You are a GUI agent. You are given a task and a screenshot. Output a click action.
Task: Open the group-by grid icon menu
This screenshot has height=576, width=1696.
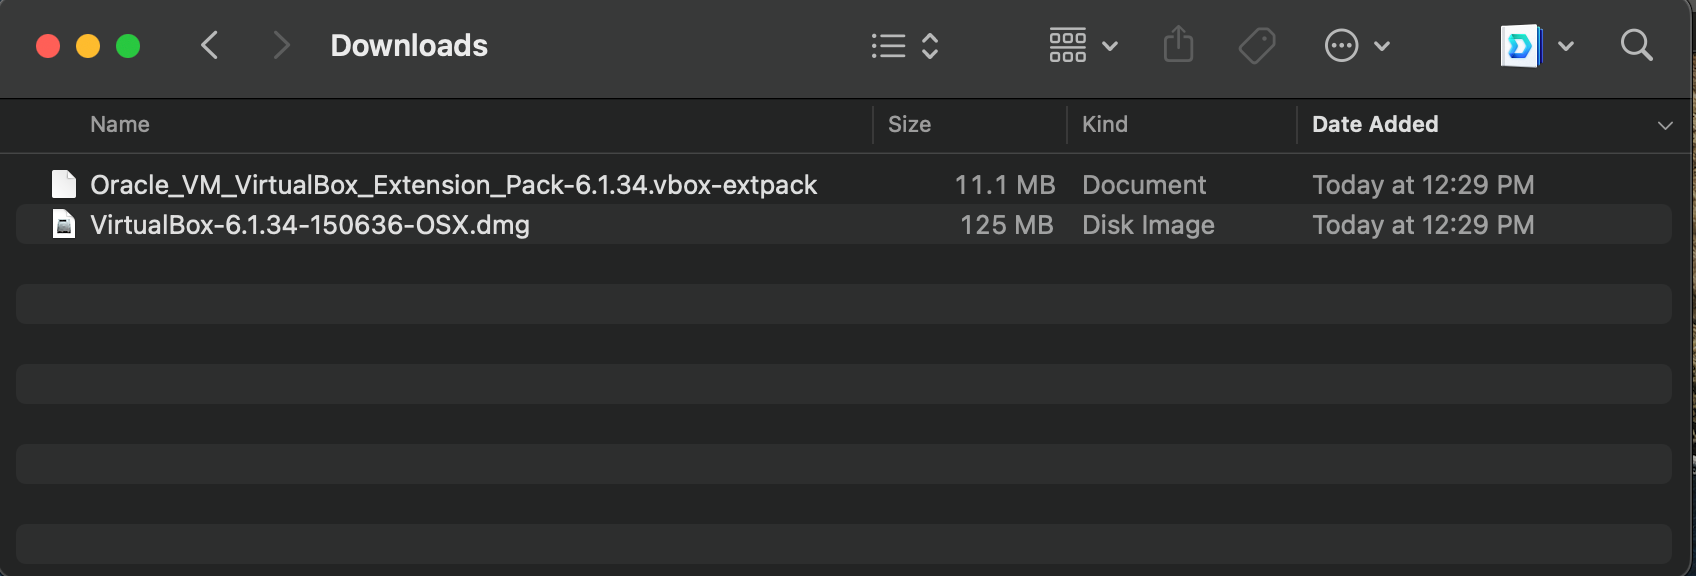pos(1067,46)
